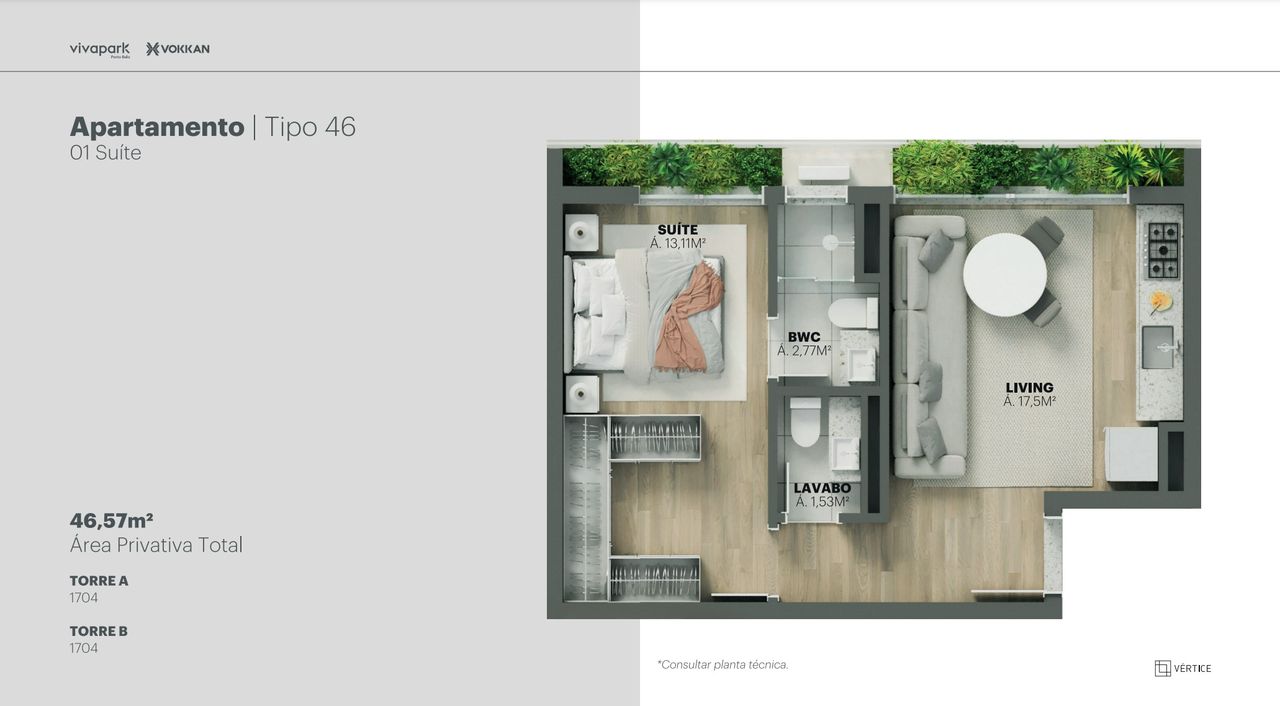Screen dimensions: 1280x706
Task: Click the Living area label
Action: [x=1029, y=388]
